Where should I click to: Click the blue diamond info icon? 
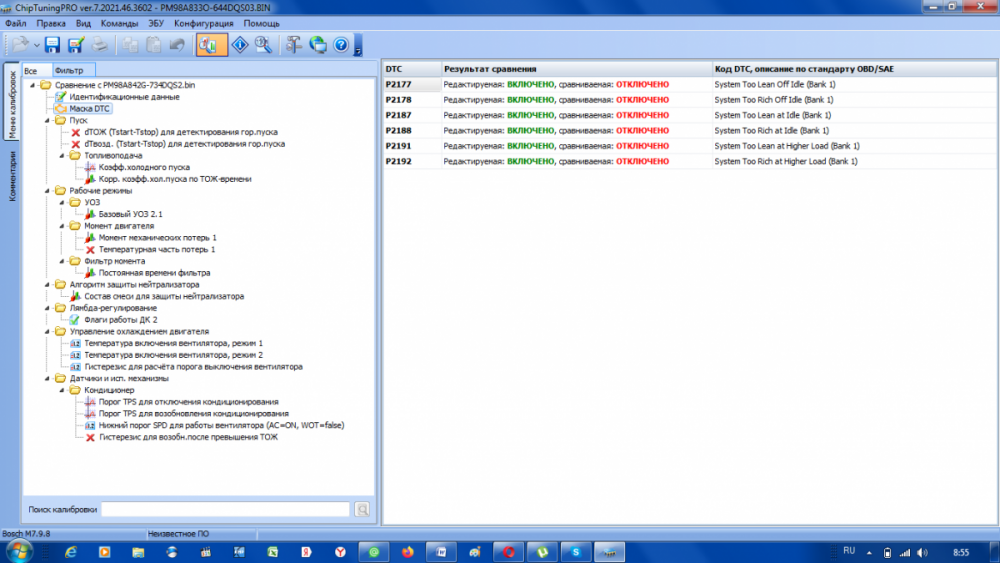[240, 45]
